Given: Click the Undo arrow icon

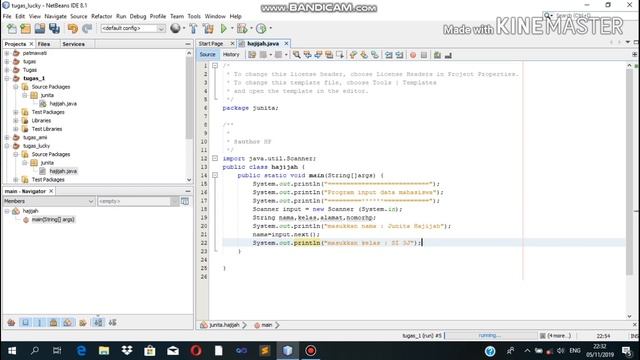Looking at the screenshot, I should tap(73, 29).
